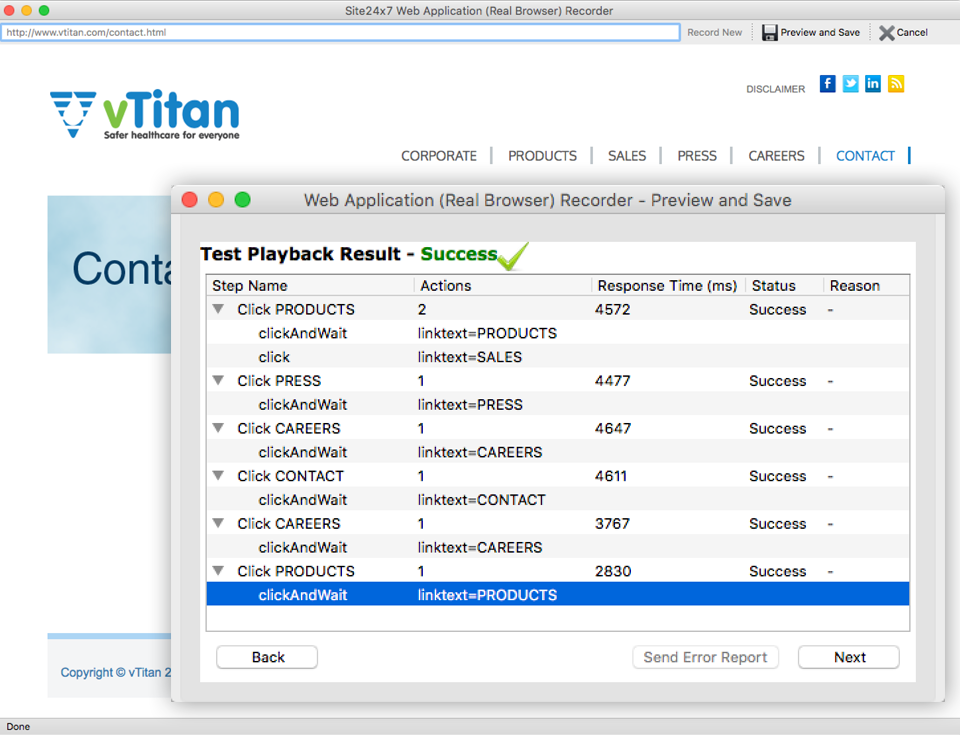Image resolution: width=960 pixels, height=735 pixels.
Task: Click the Status column header
Action: (x=784, y=286)
